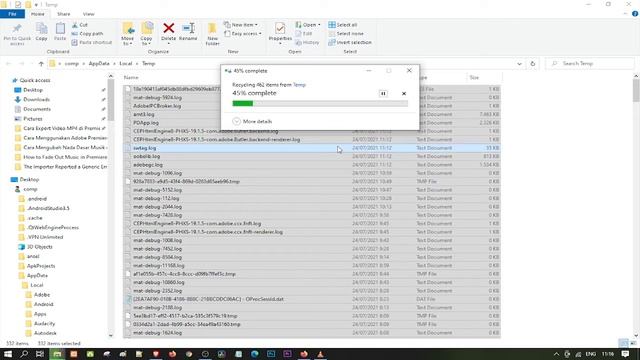Screen dimensions: 640x360
Task: Click the ENG language indicator
Action: [591, 354]
